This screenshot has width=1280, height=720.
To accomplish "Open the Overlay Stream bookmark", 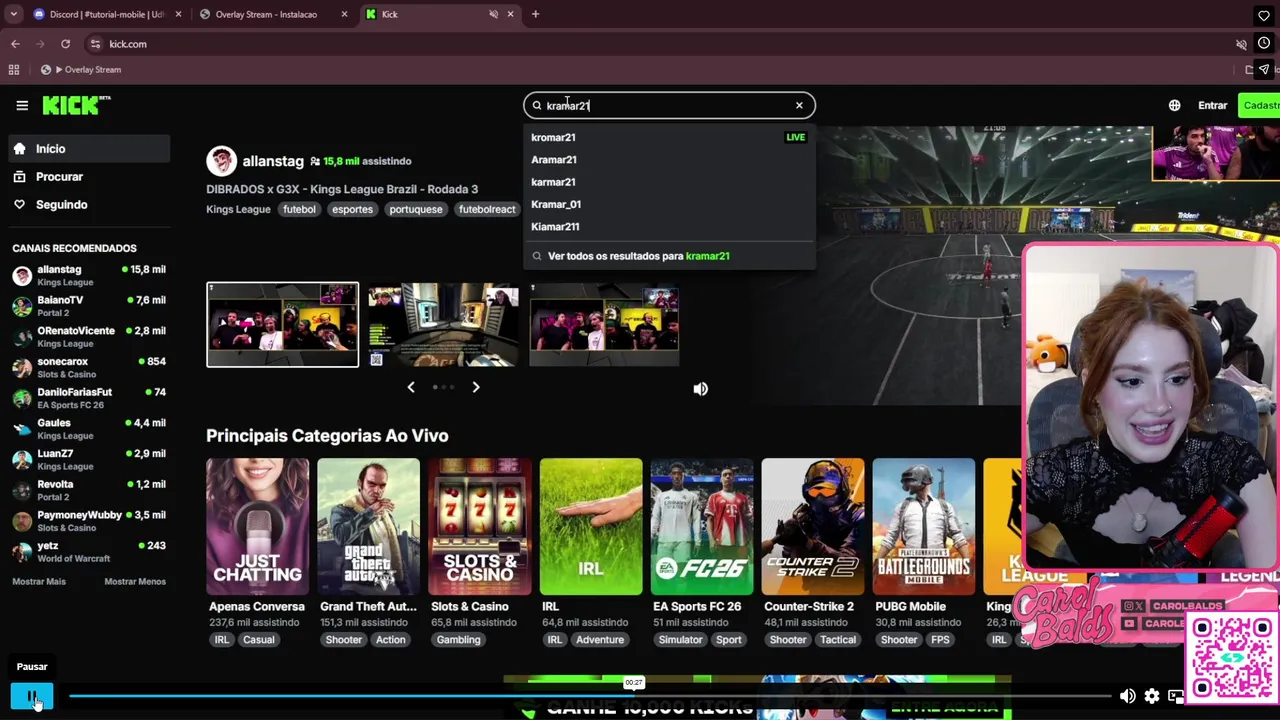I will click(80, 70).
